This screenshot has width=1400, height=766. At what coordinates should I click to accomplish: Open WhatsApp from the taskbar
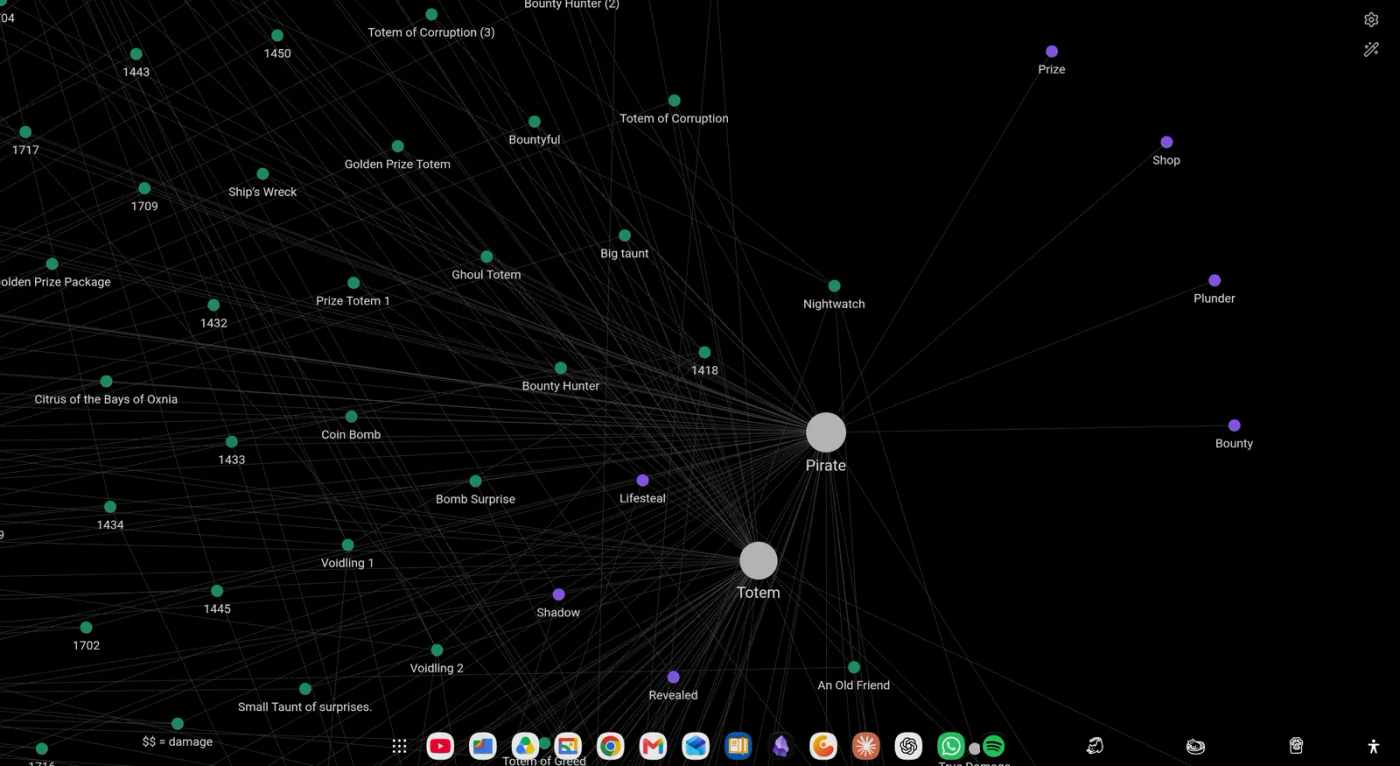tap(951, 746)
